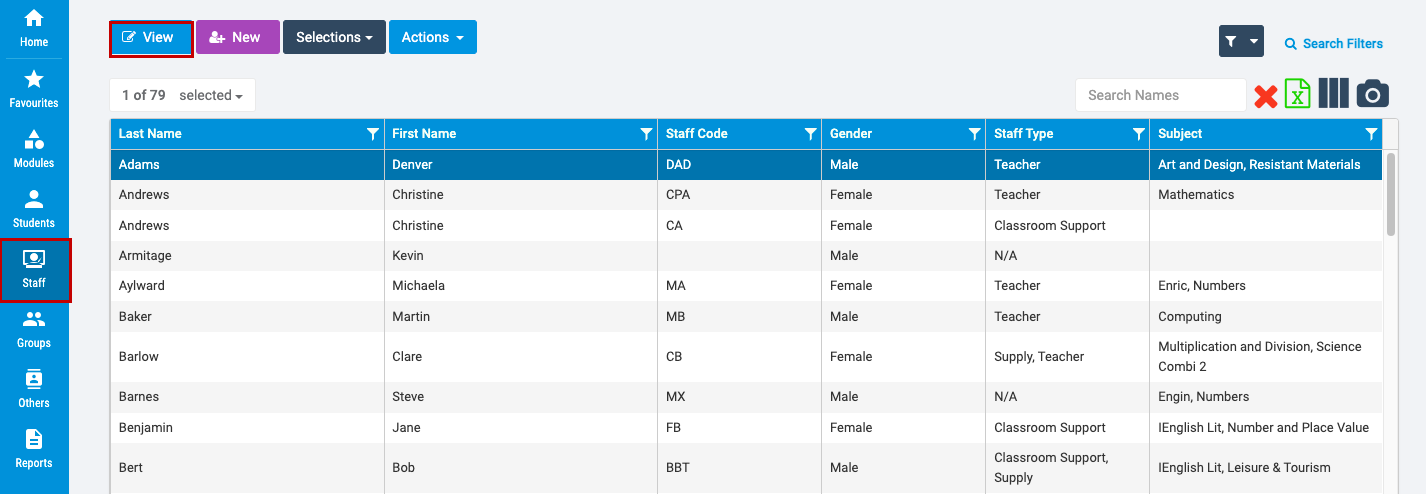Click the View button
Screen dimensions: 1426x494
pos(150,37)
